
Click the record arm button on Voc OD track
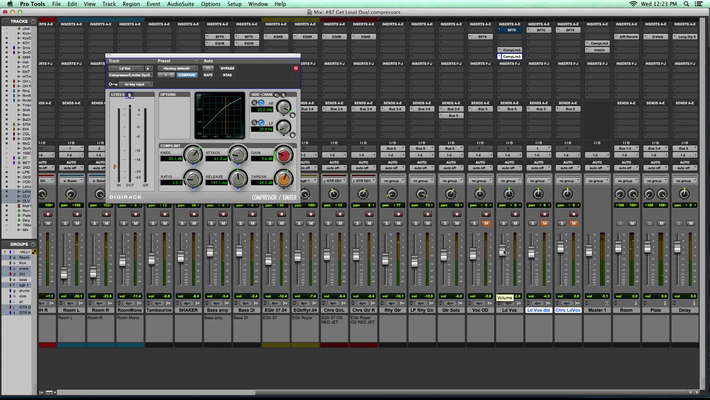click(x=486, y=214)
